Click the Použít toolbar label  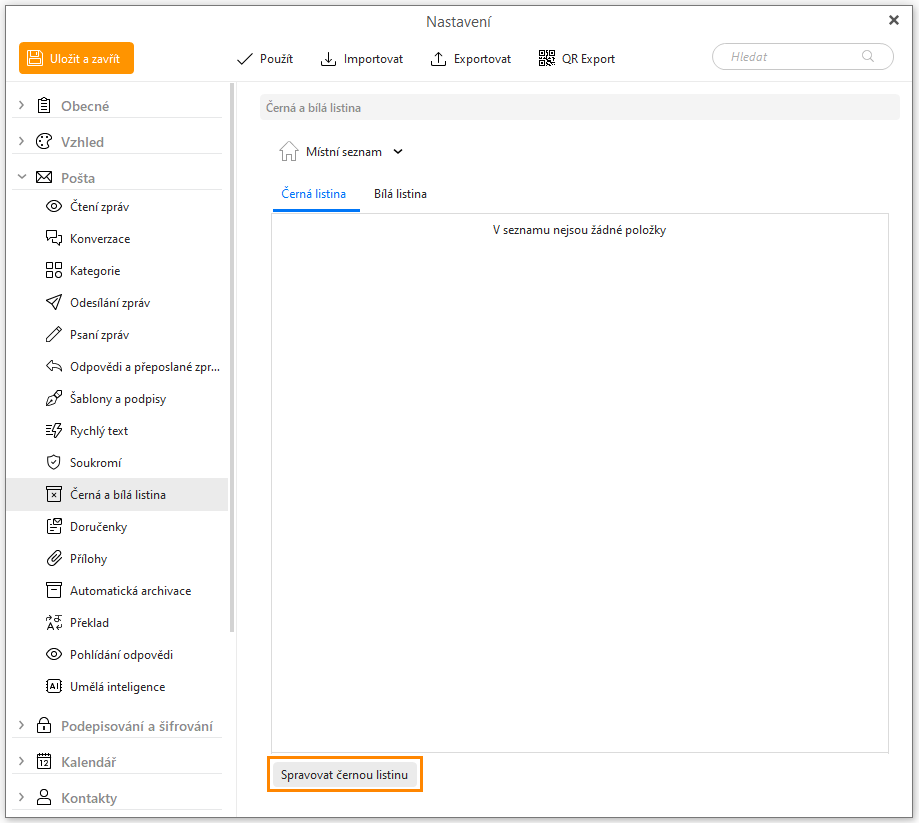click(277, 59)
